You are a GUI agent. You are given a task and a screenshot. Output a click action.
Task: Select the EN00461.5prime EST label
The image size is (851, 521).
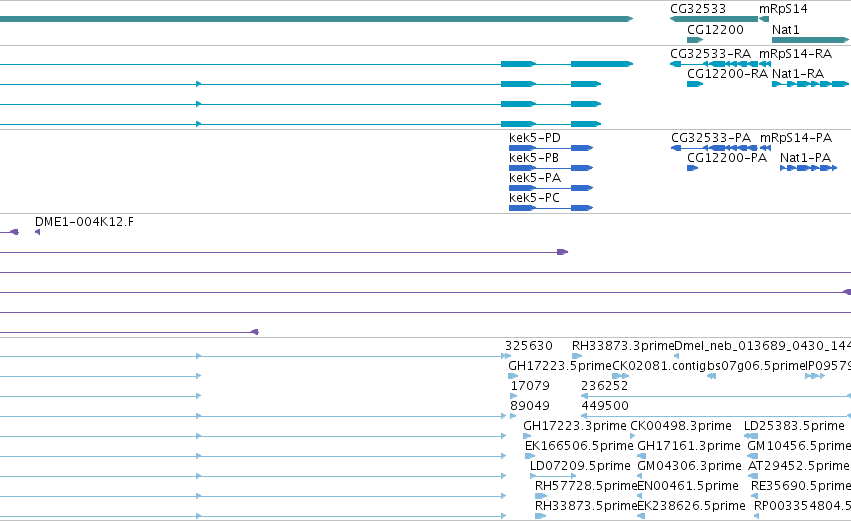(688, 486)
